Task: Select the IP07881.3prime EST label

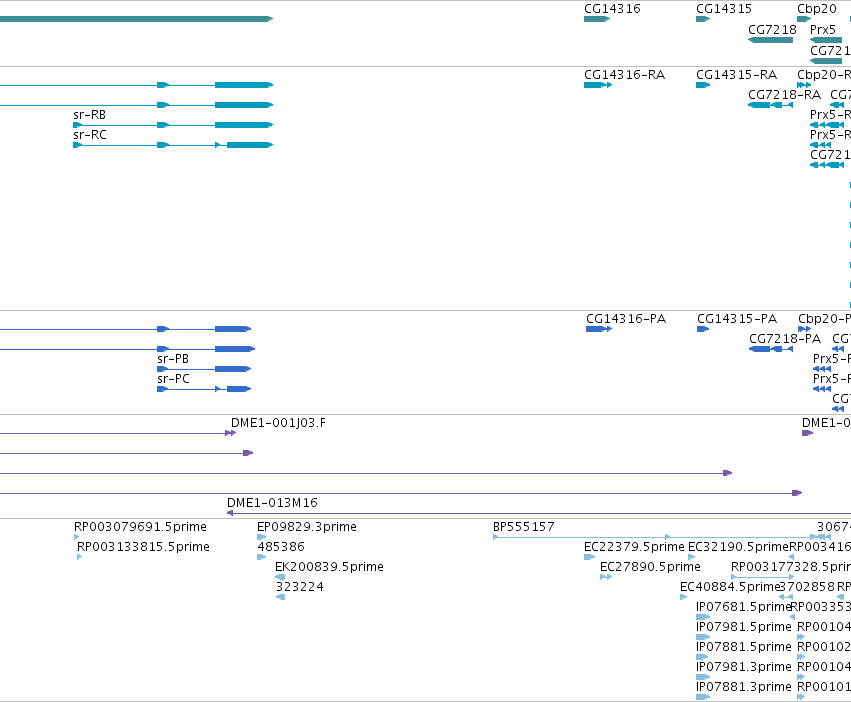Action: click(x=744, y=687)
